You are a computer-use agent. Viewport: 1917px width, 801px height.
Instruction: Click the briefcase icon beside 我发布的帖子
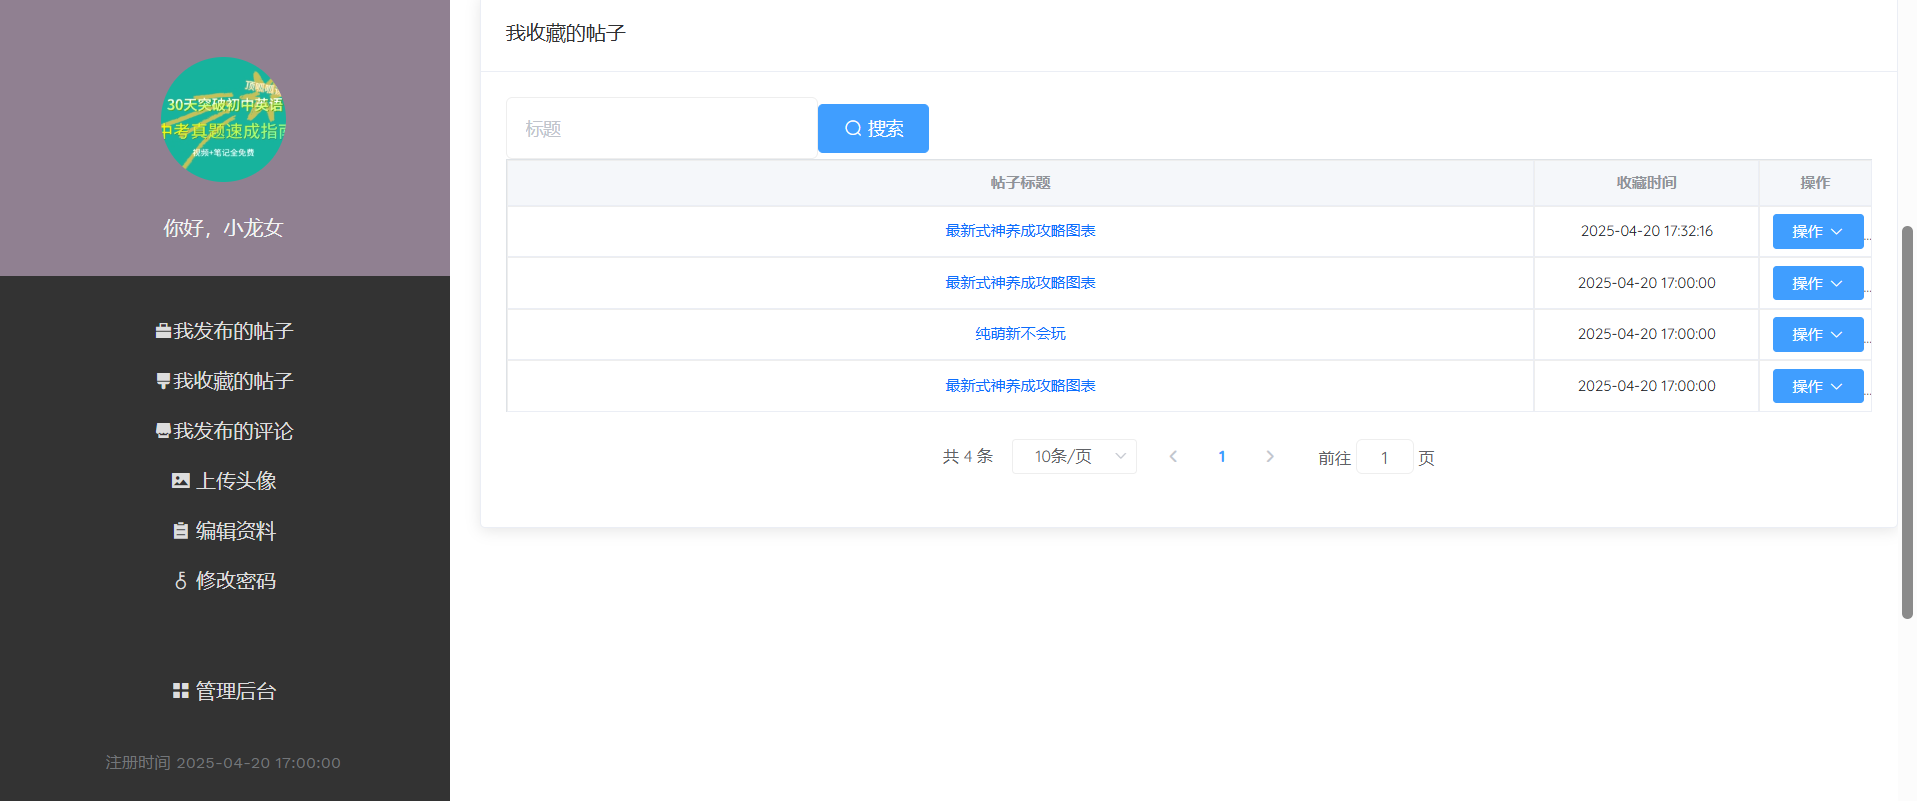(x=163, y=331)
